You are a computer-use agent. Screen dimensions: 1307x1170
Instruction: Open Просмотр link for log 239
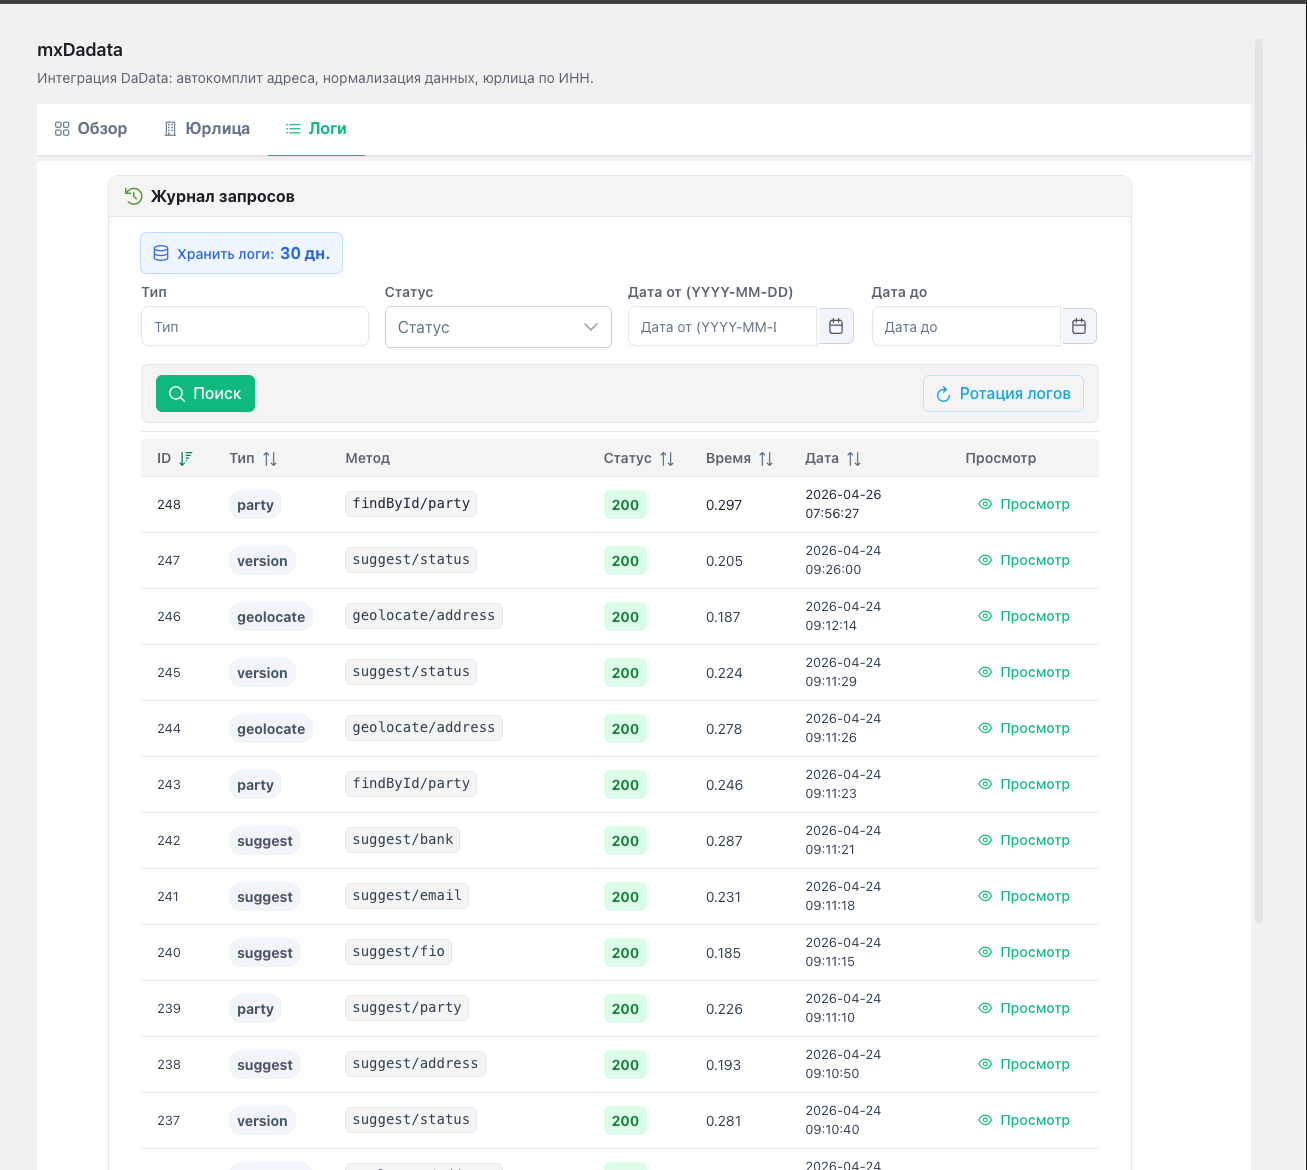1024,1008
